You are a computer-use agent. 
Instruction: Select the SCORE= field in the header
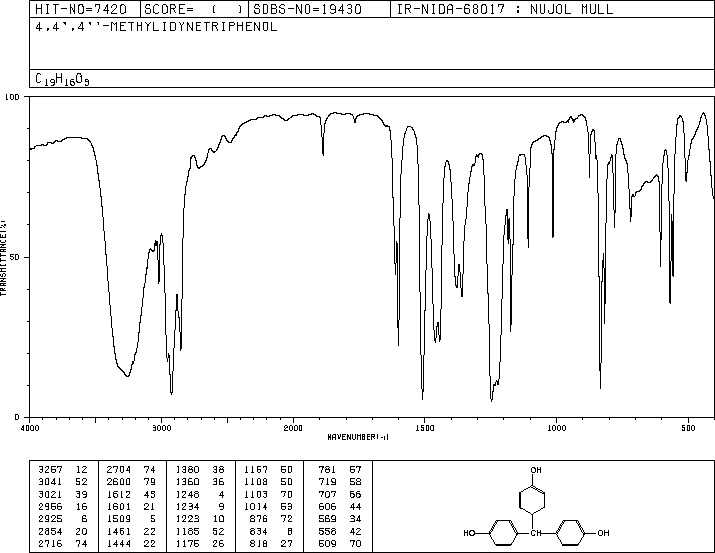click(x=193, y=9)
